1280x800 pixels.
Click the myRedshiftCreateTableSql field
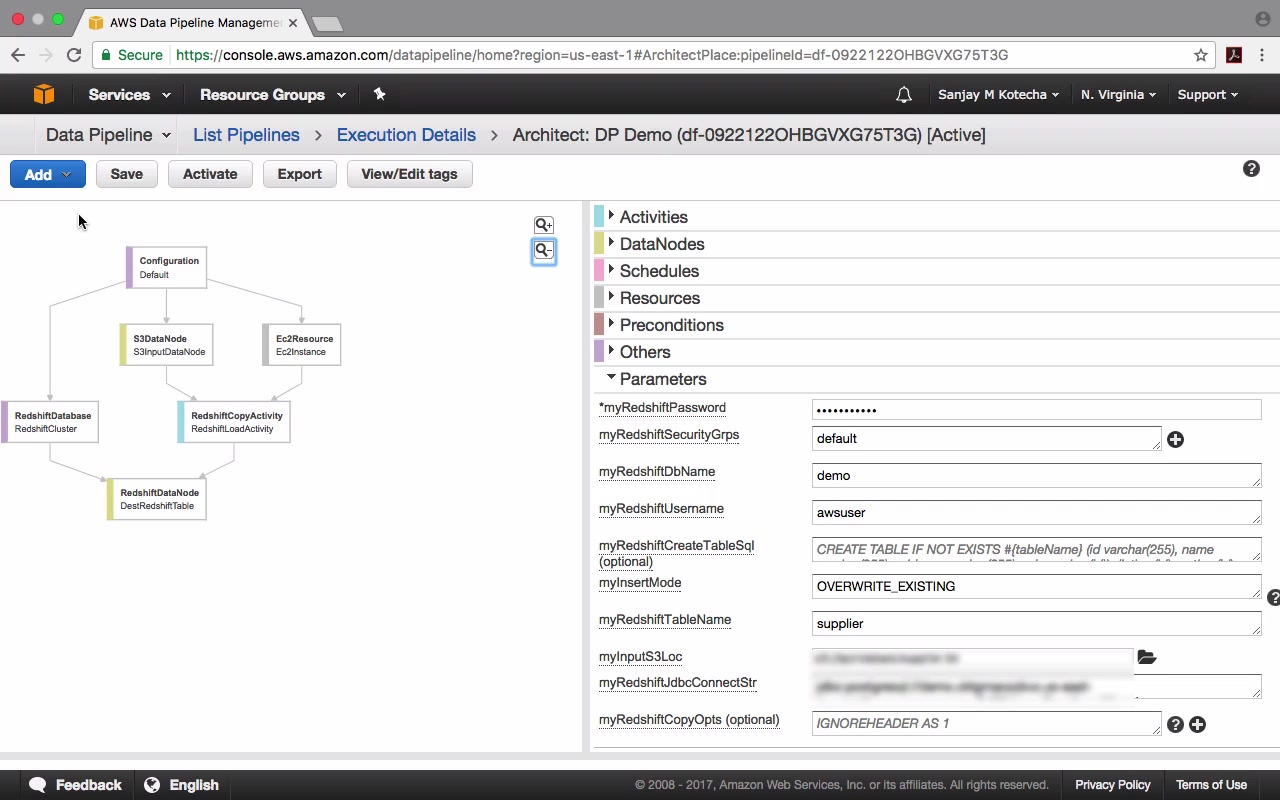click(x=1037, y=550)
